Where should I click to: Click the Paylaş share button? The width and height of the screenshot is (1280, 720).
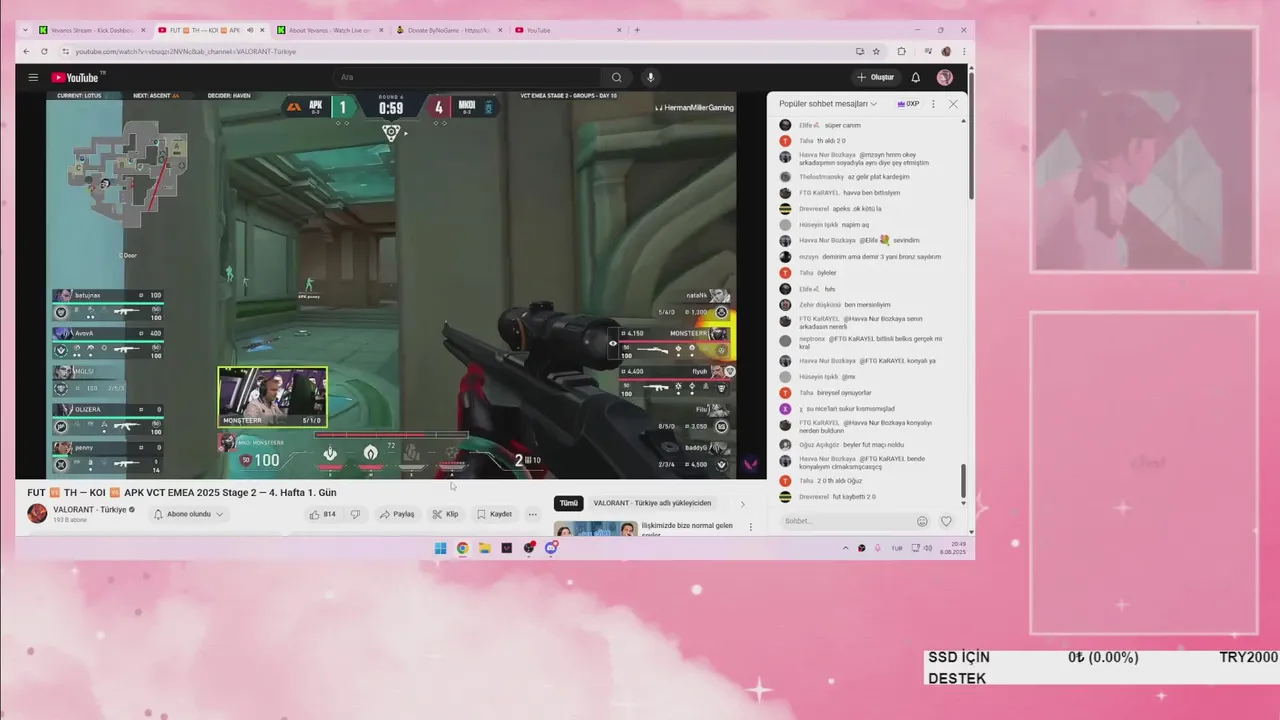[x=397, y=514]
